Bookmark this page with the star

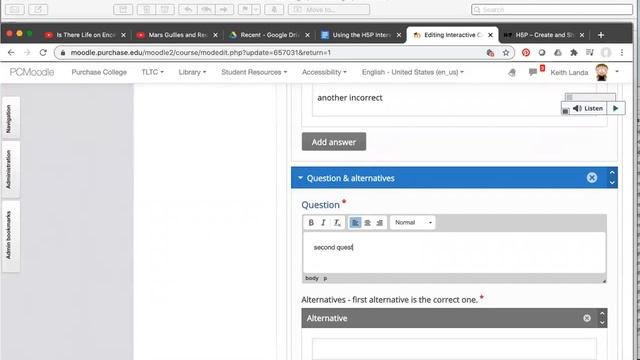click(x=506, y=53)
